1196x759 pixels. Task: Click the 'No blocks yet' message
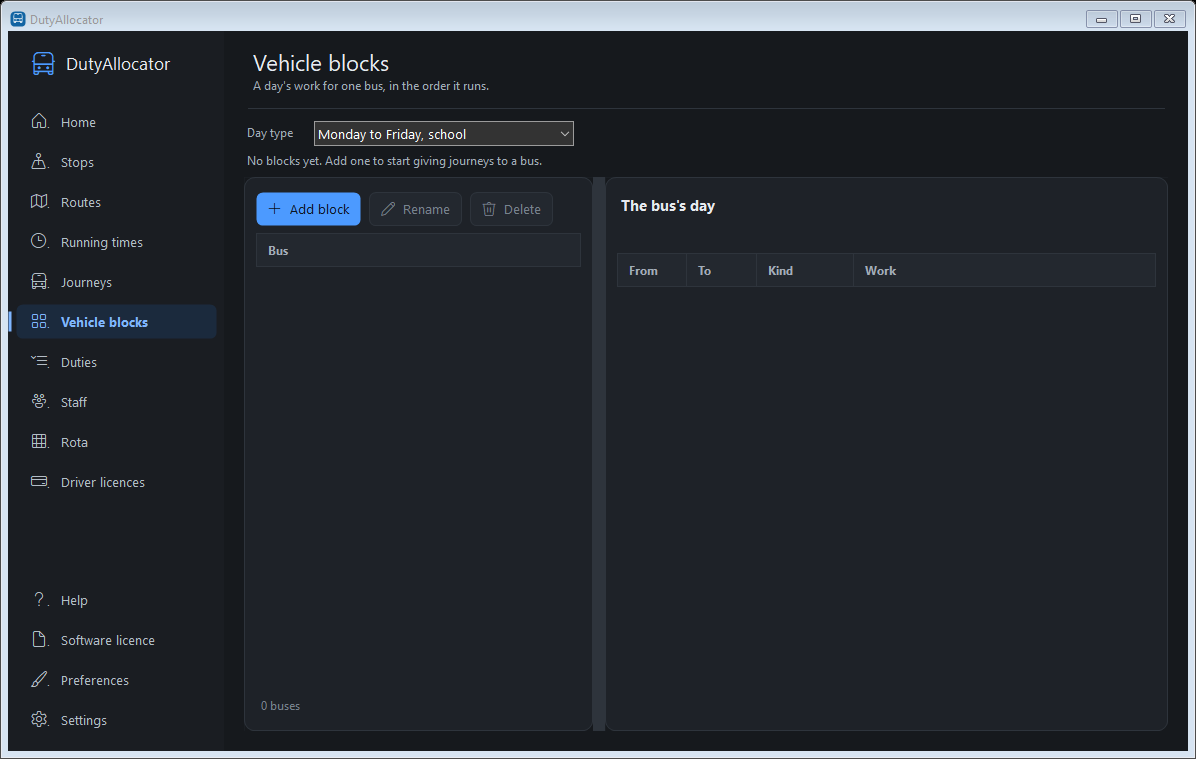[x=394, y=161]
